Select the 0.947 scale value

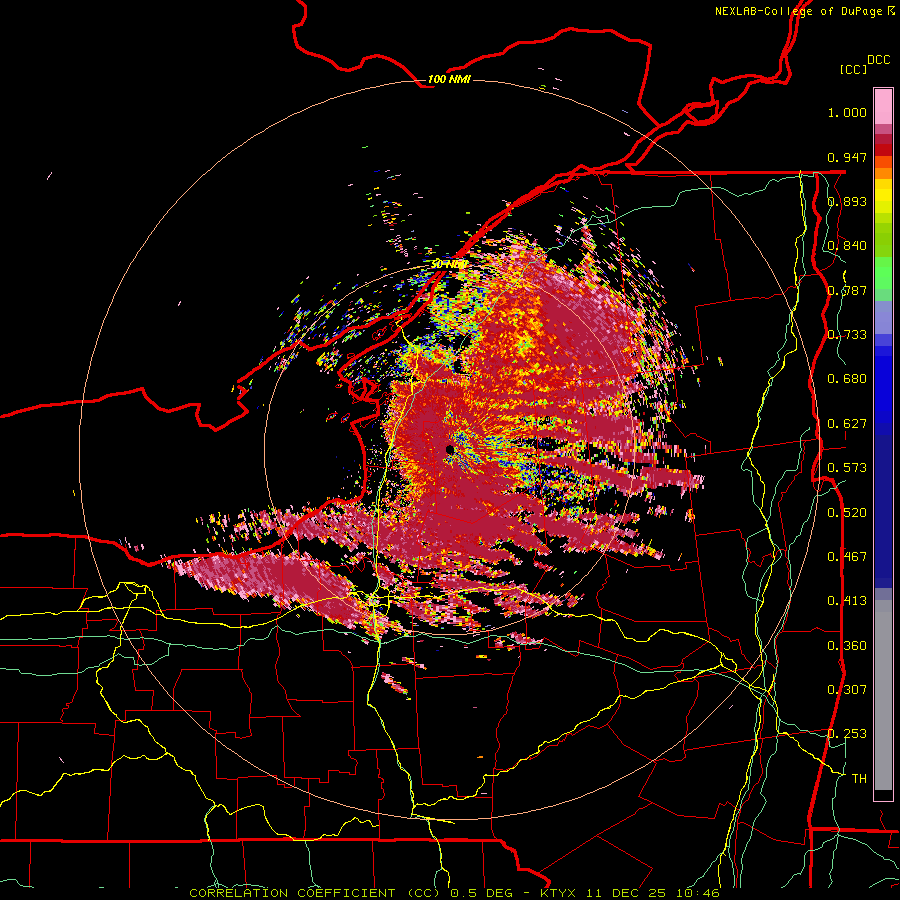(x=847, y=157)
